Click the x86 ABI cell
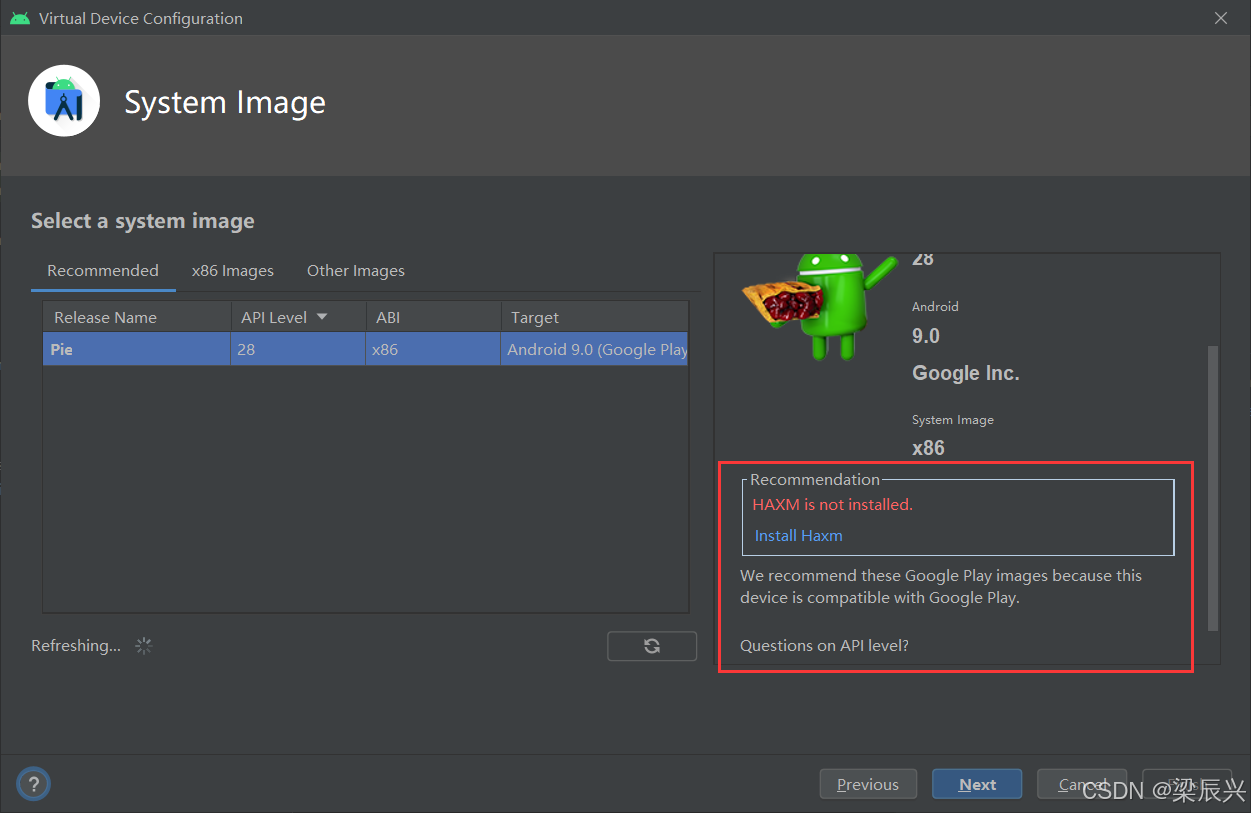The height and width of the screenshot is (813, 1251). [x=433, y=349]
